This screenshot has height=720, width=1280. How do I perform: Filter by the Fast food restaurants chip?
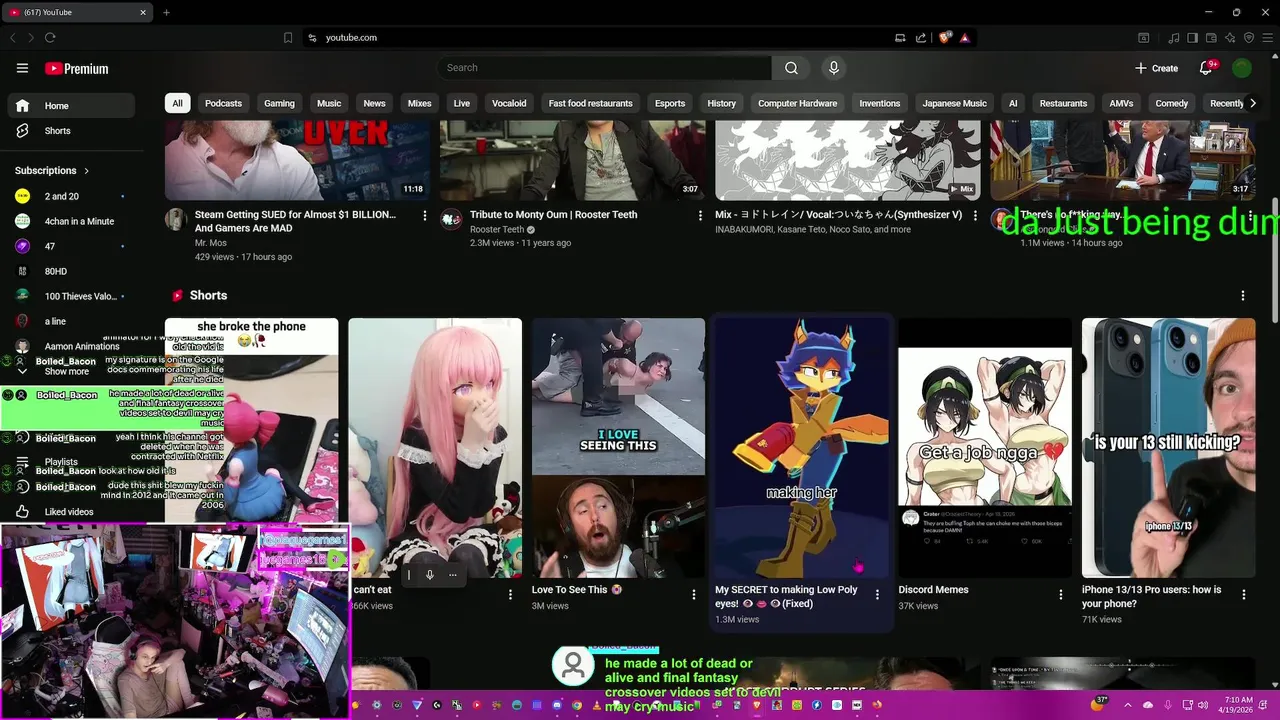(590, 103)
